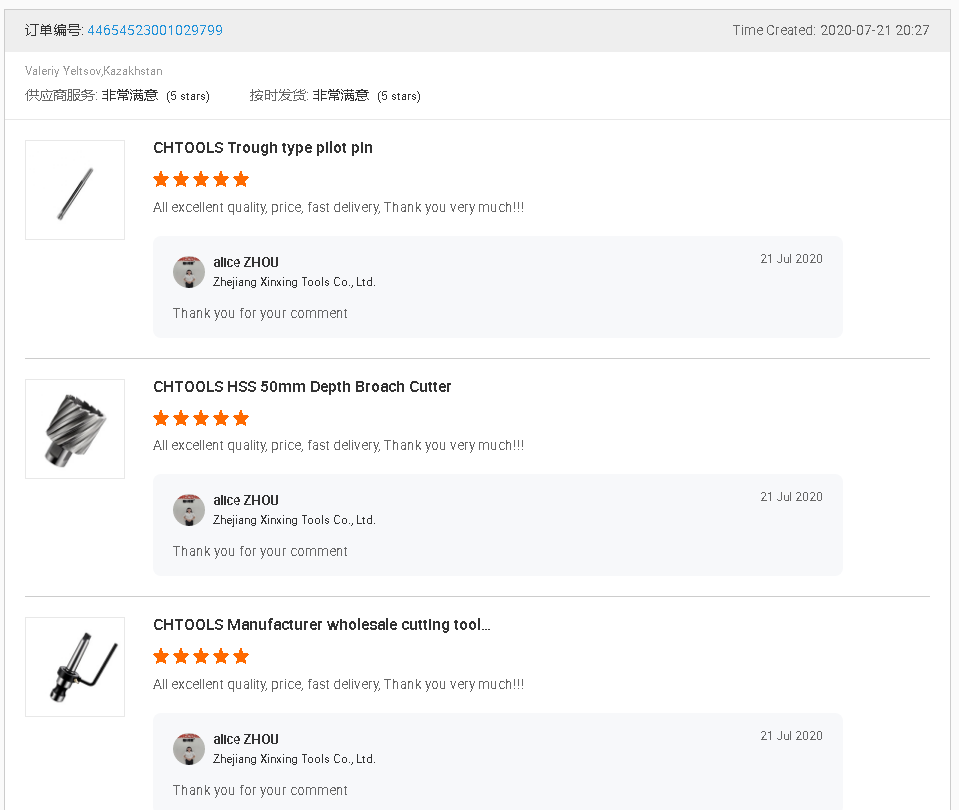Click reviewer name Valeriy Yeltsov, Kazakhstan
The height and width of the screenshot is (810, 959).
[x=94, y=71]
